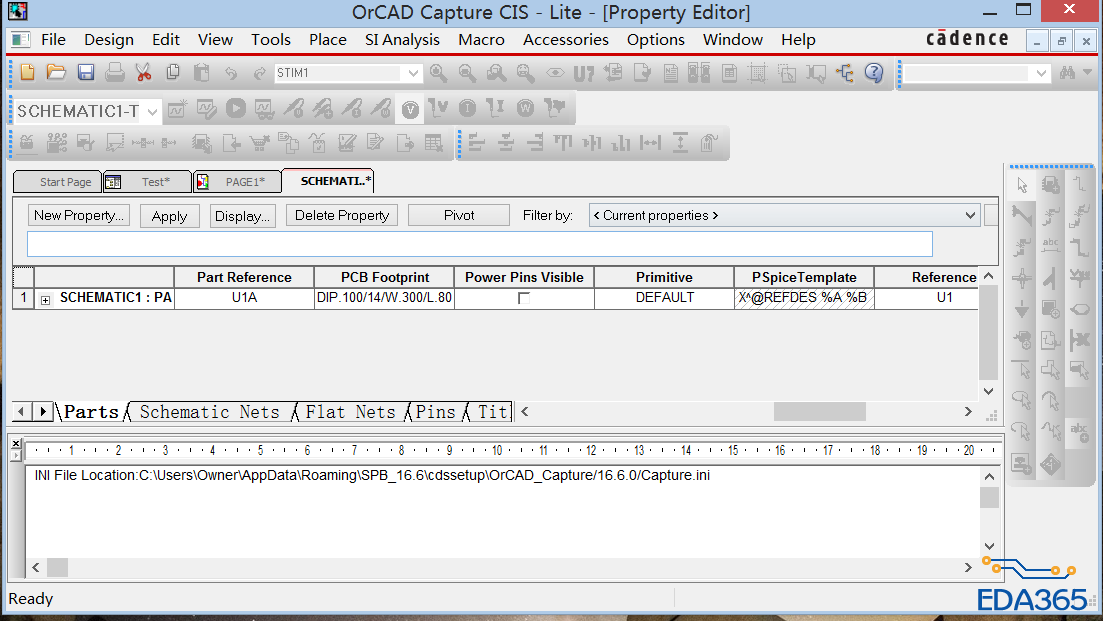Click the Zoom Out magnifier icon
1103x621 pixels.
[x=467, y=72]
